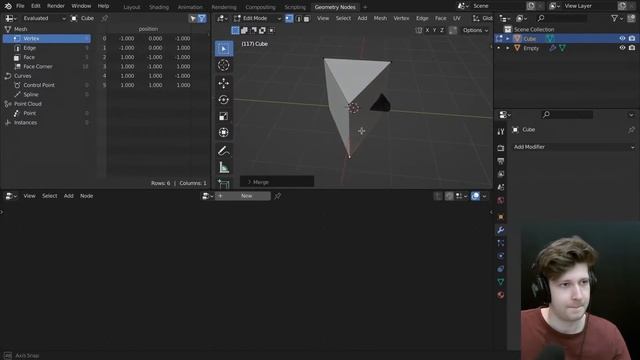Viewport: 640px width, 360px height.
Task: Open the viewport Select menu
Action: point(343,18)
